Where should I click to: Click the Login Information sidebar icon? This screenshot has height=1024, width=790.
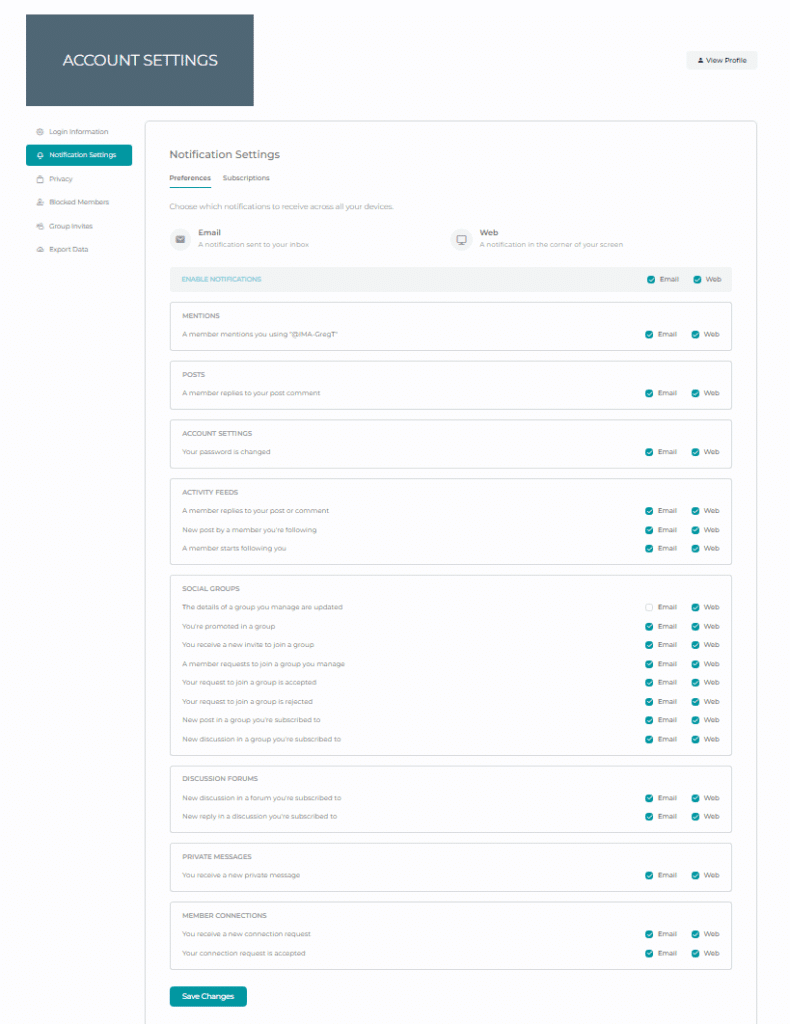click(x=39, y=132)
